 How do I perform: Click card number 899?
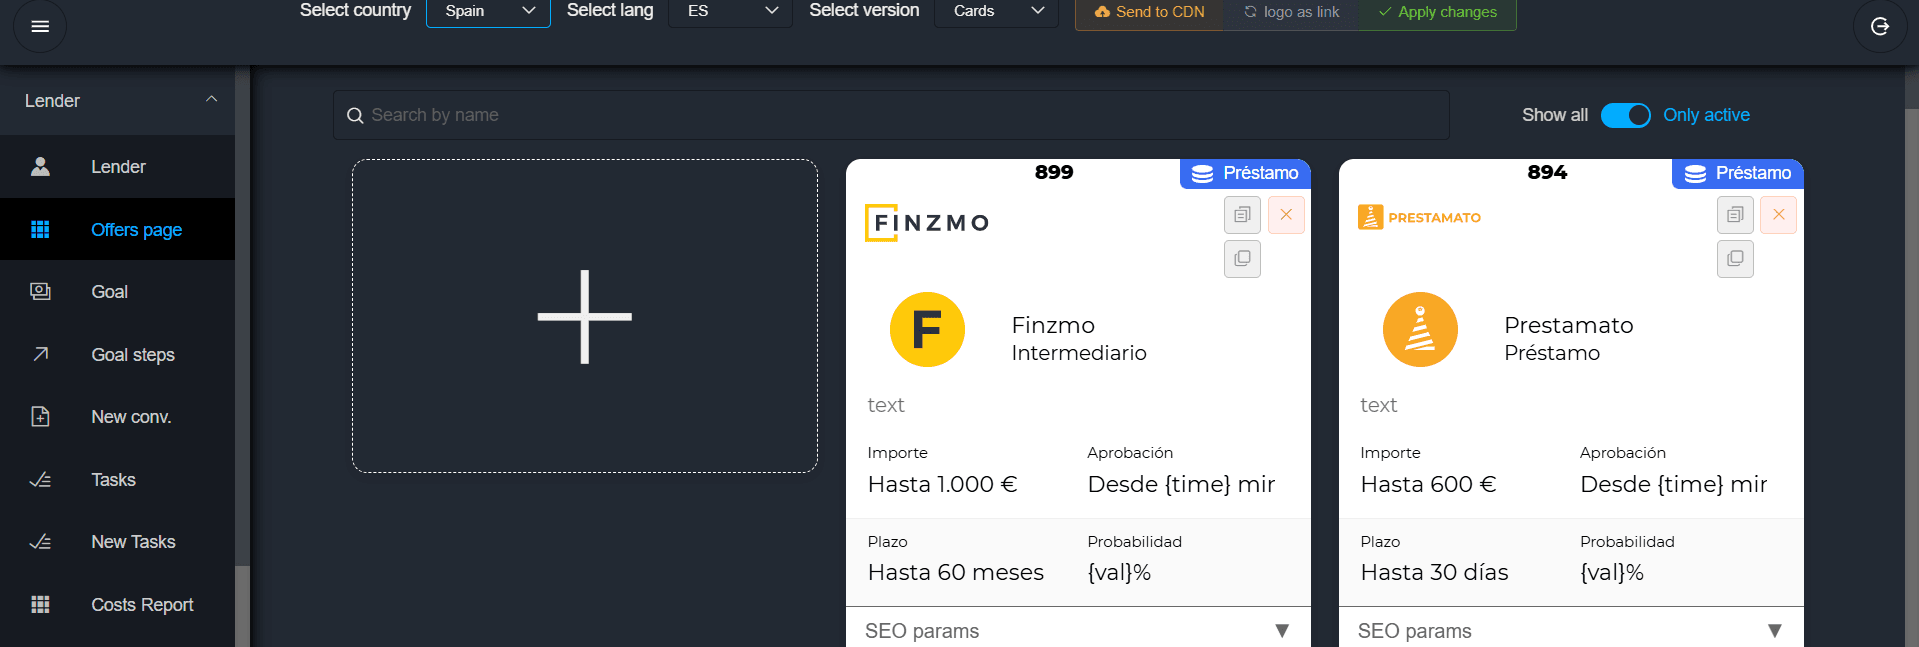click(1054, 172)
